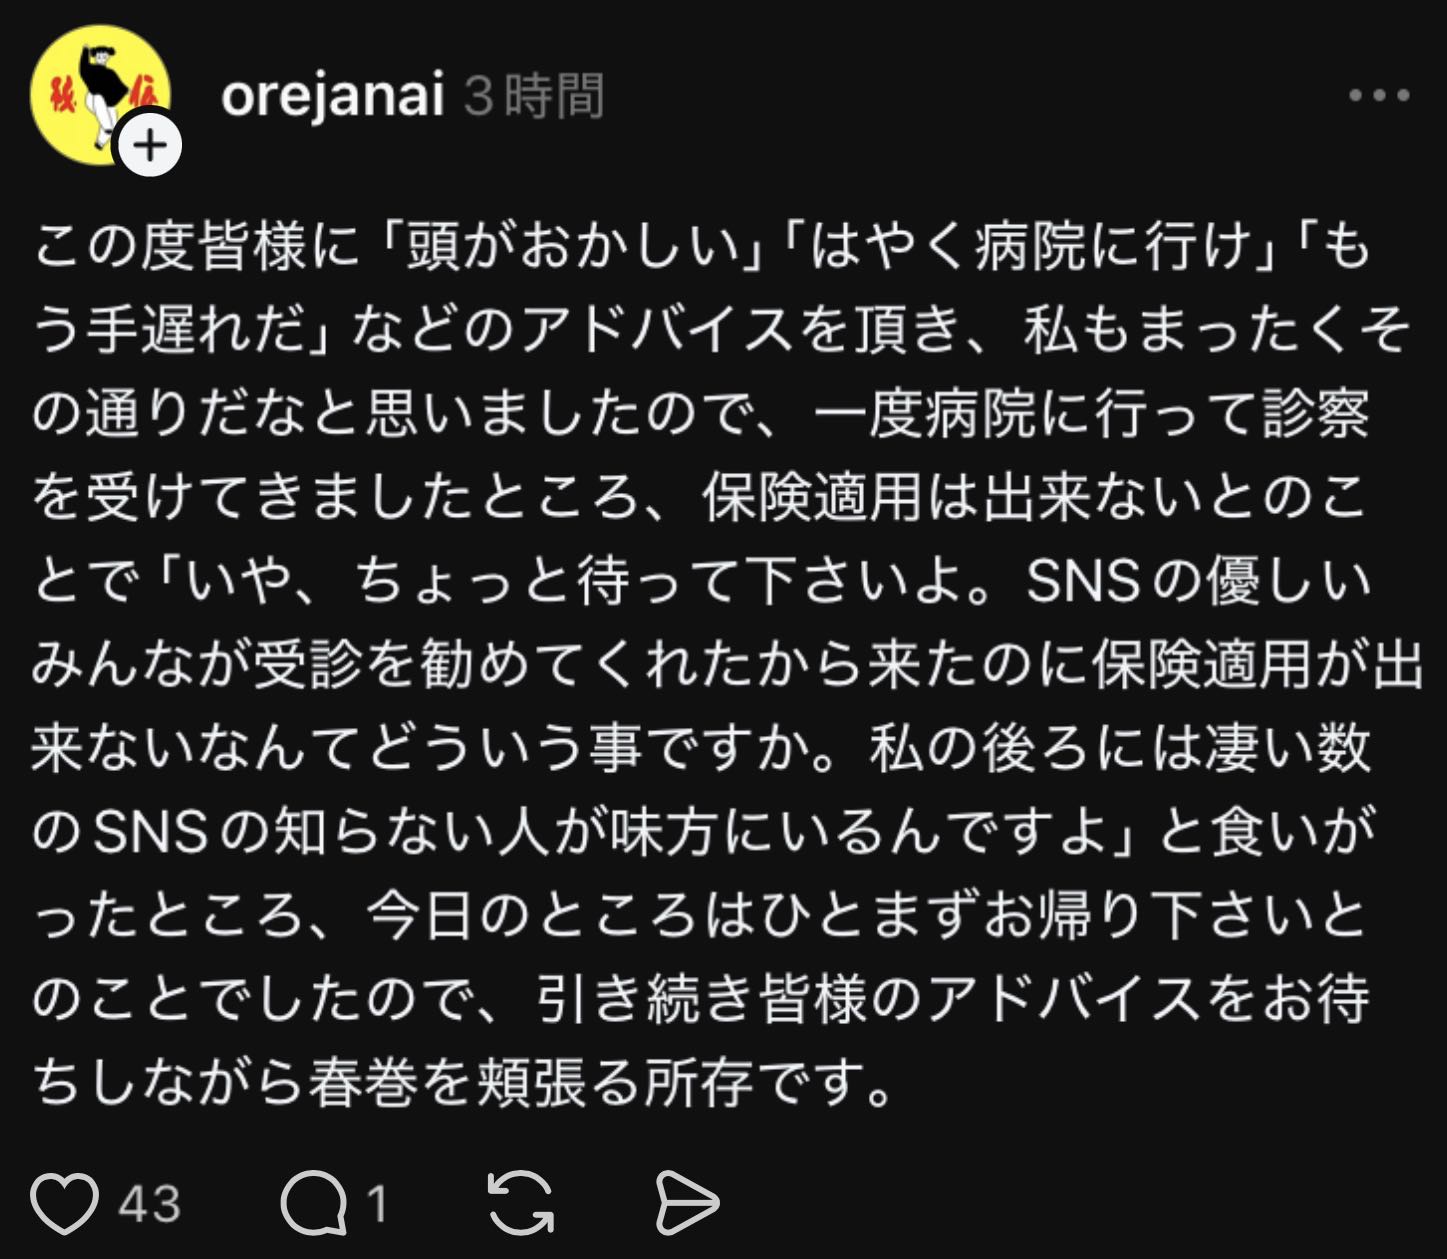Click the post line starting のSNSの知らない人
1447x1259 pixels.
click(x=700, y=832)
